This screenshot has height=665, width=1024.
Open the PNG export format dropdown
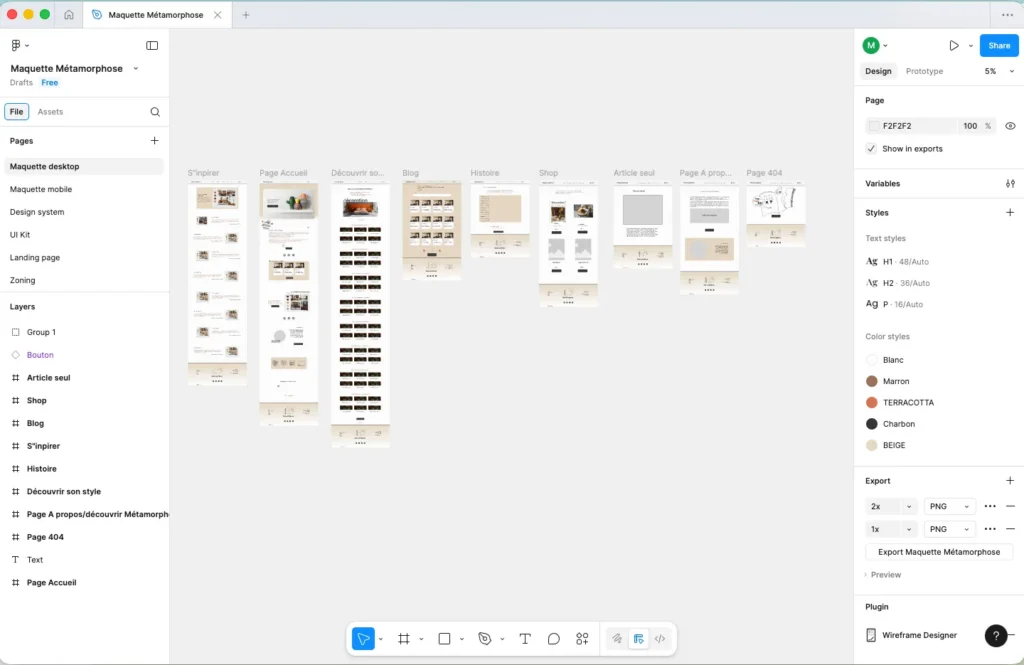coord(947,506)
